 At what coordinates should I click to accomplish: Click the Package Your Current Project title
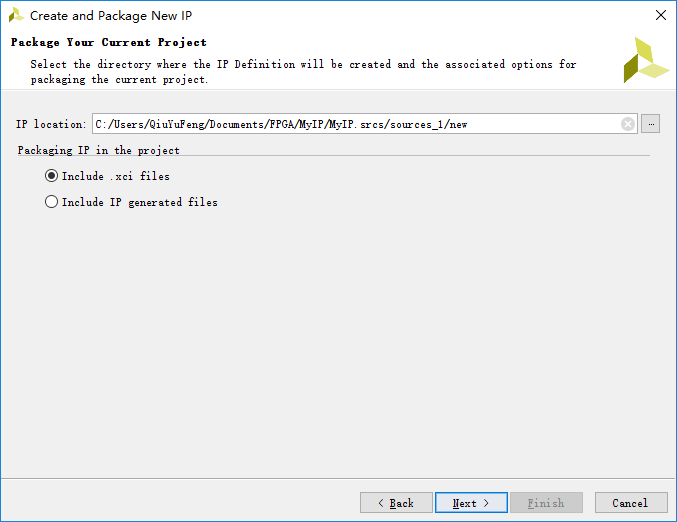109,42
